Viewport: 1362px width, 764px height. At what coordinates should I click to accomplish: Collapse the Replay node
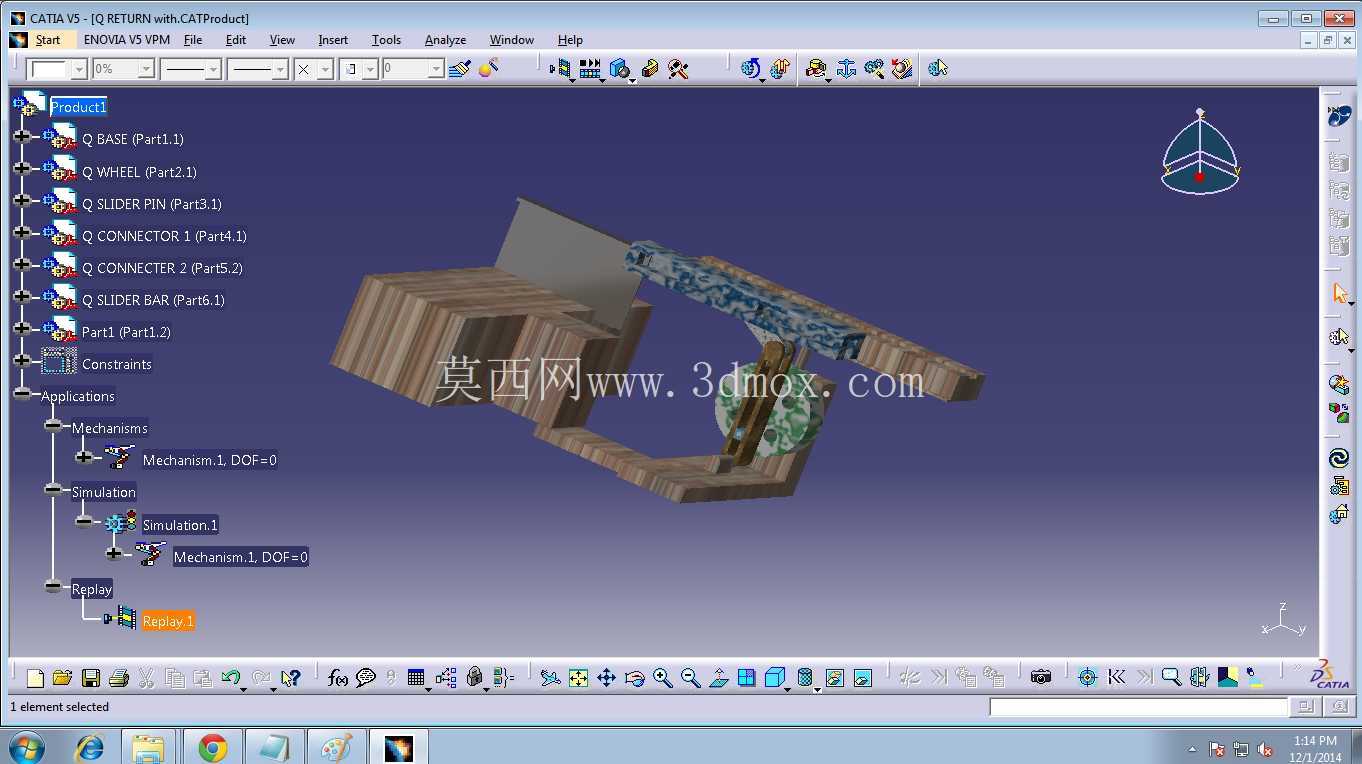tap(53, 586)
